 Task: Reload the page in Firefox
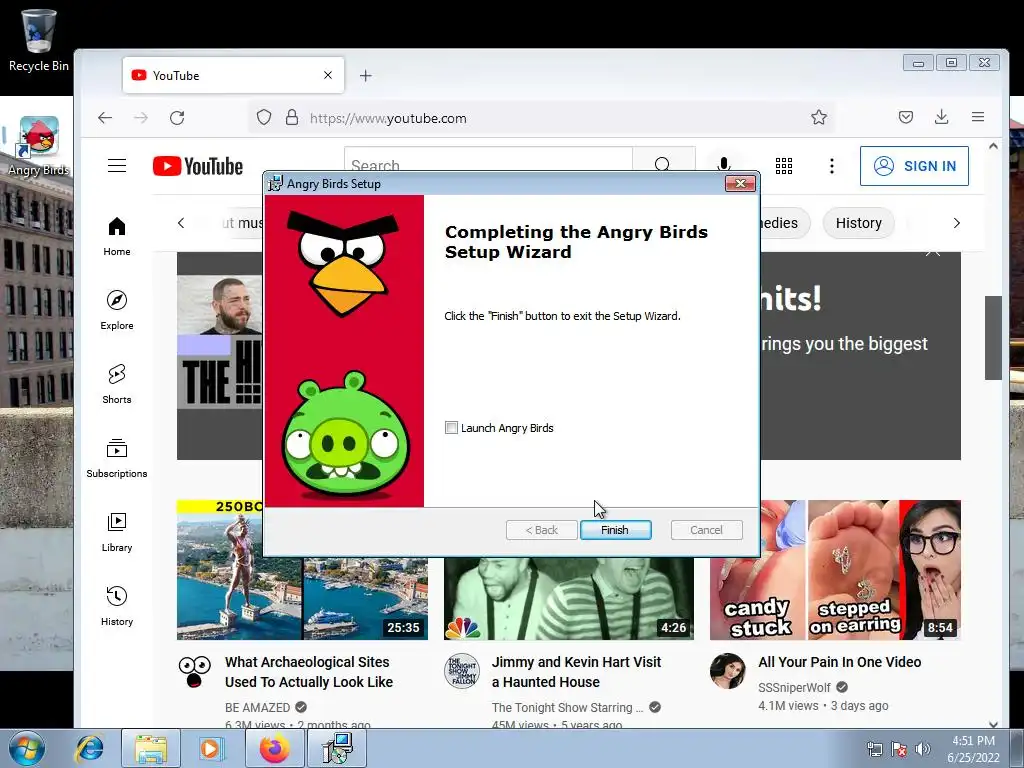click(x=177, y=118)
